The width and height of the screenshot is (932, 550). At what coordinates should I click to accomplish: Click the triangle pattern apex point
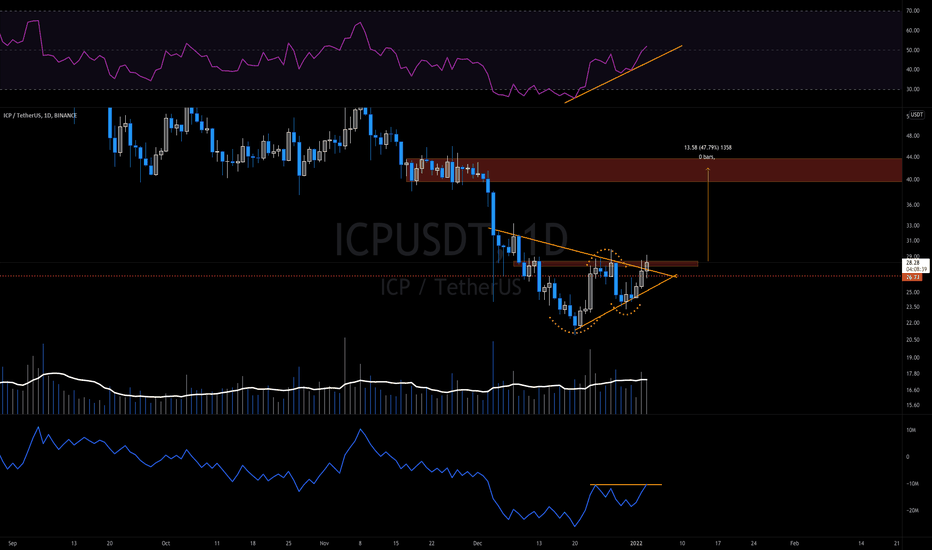(676, 276)
